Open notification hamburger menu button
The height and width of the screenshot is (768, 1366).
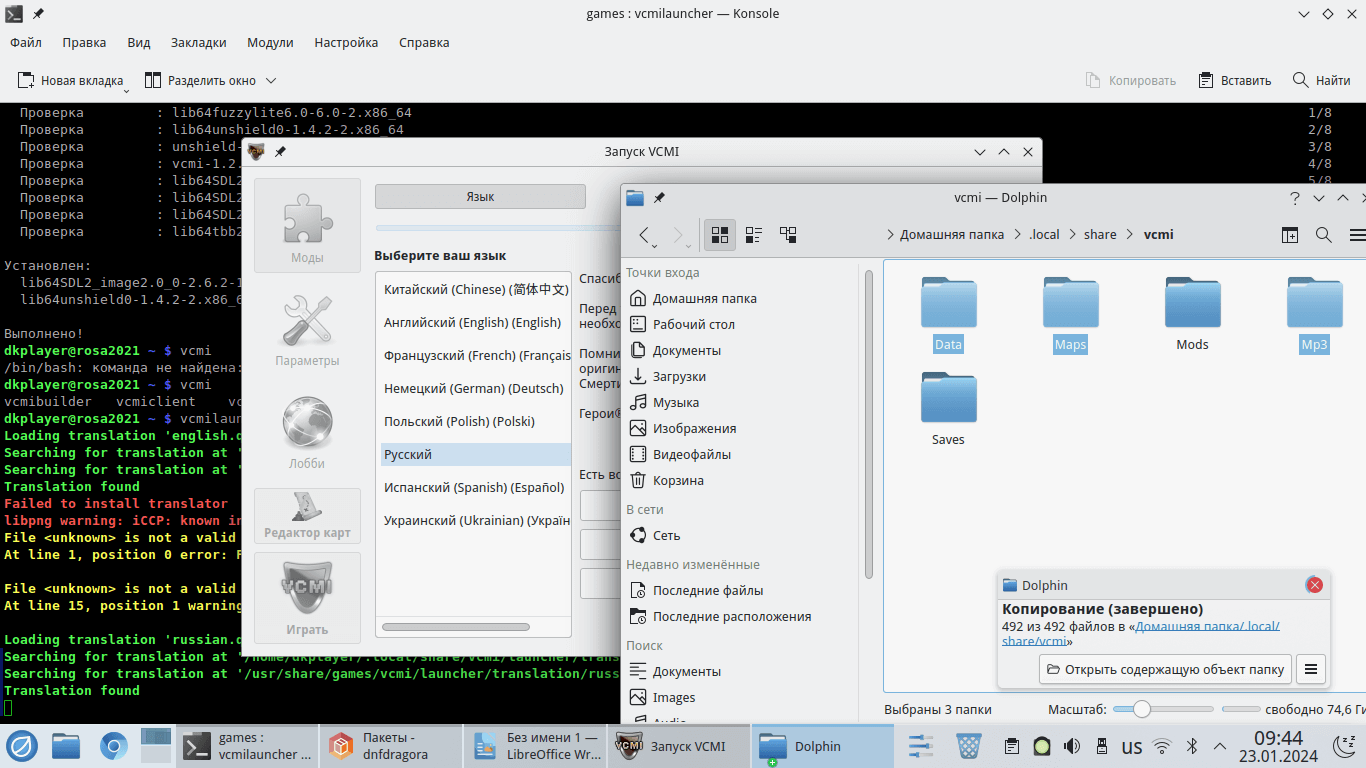click(1311, 669)
